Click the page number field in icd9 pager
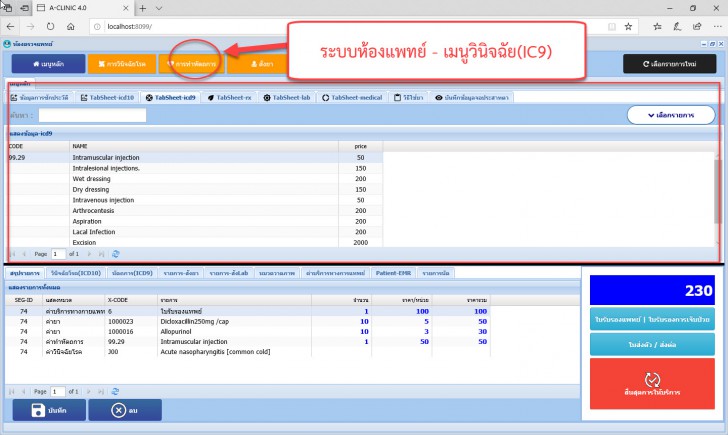 click(x=58, y=254)
